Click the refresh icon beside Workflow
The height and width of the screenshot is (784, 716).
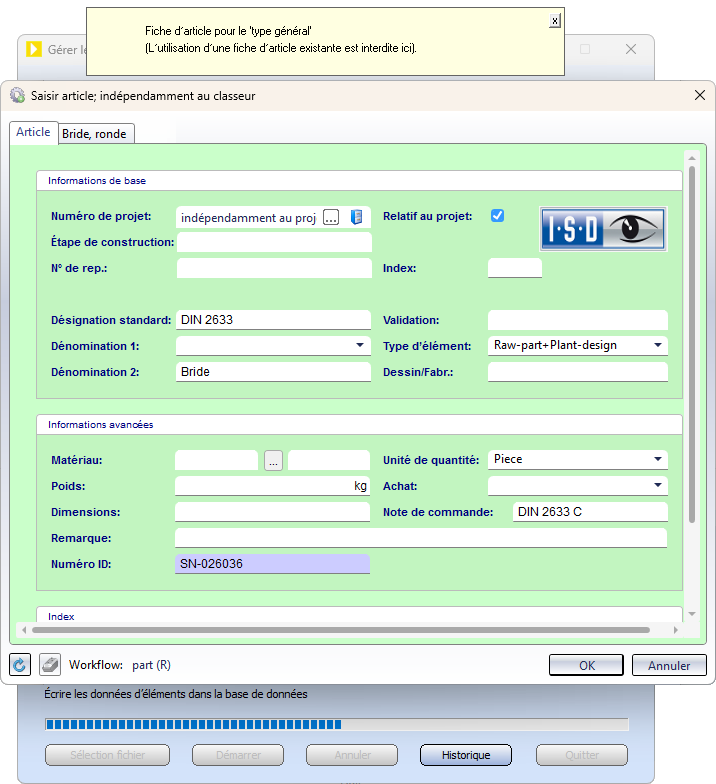(20, 664)
